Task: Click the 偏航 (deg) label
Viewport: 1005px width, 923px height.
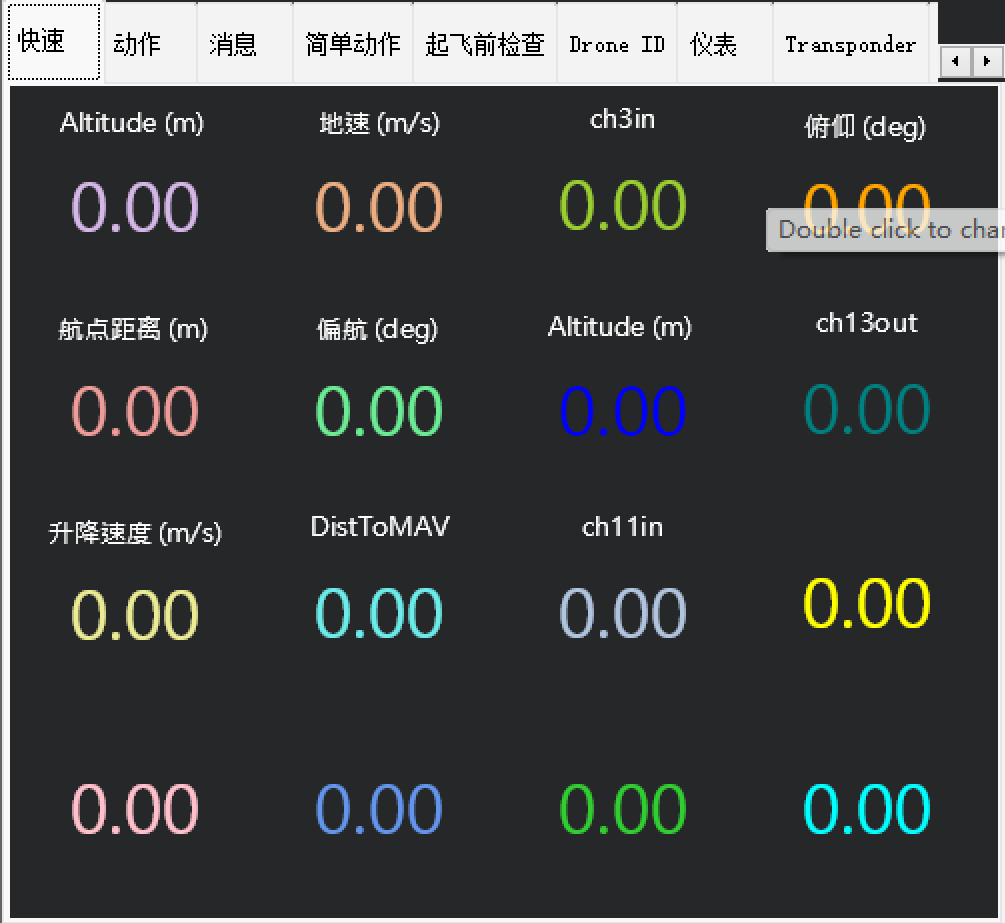Action: click(378, 329)
